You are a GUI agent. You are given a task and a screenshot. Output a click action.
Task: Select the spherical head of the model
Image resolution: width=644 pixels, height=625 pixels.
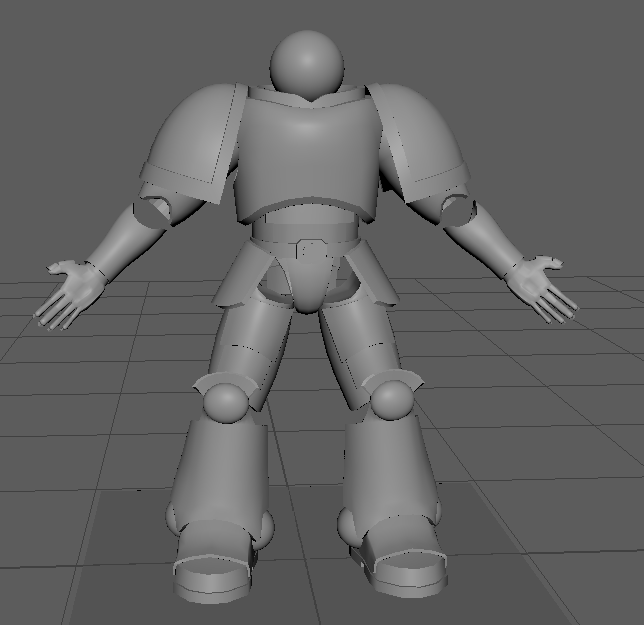point(307,64)
